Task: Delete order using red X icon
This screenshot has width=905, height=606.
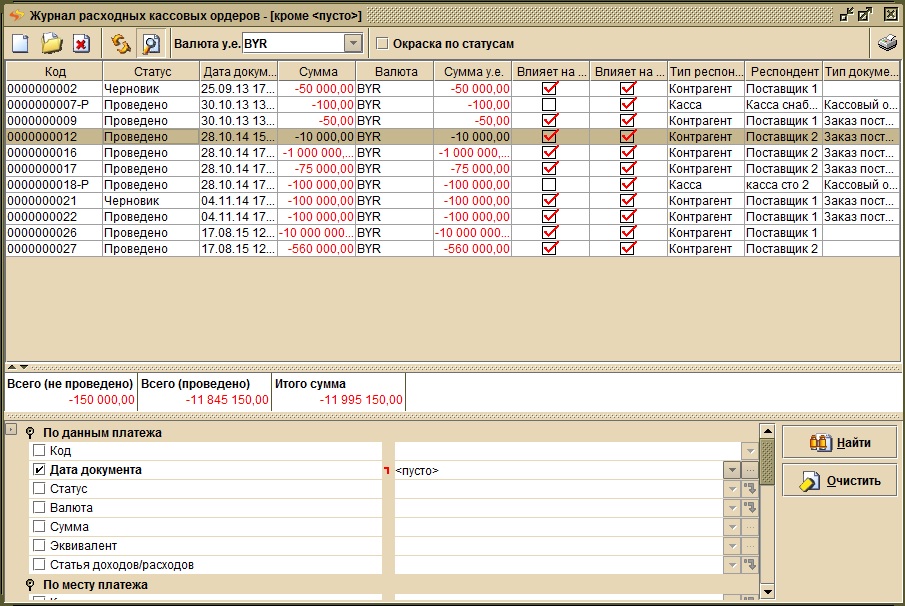Action: (x=81, y=44)
